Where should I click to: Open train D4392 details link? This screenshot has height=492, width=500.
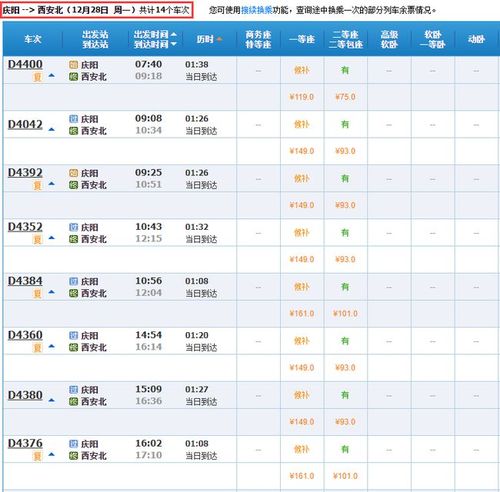(25, 173)
